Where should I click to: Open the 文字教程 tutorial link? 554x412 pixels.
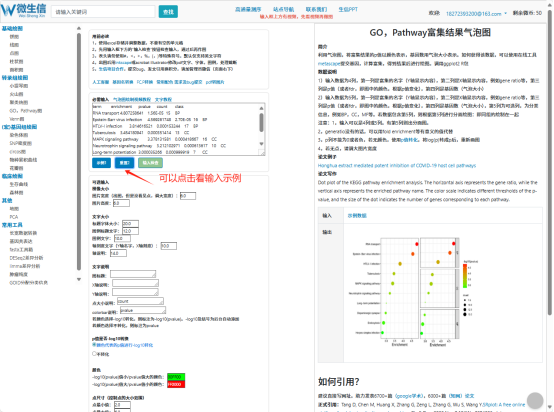[163, 99]
